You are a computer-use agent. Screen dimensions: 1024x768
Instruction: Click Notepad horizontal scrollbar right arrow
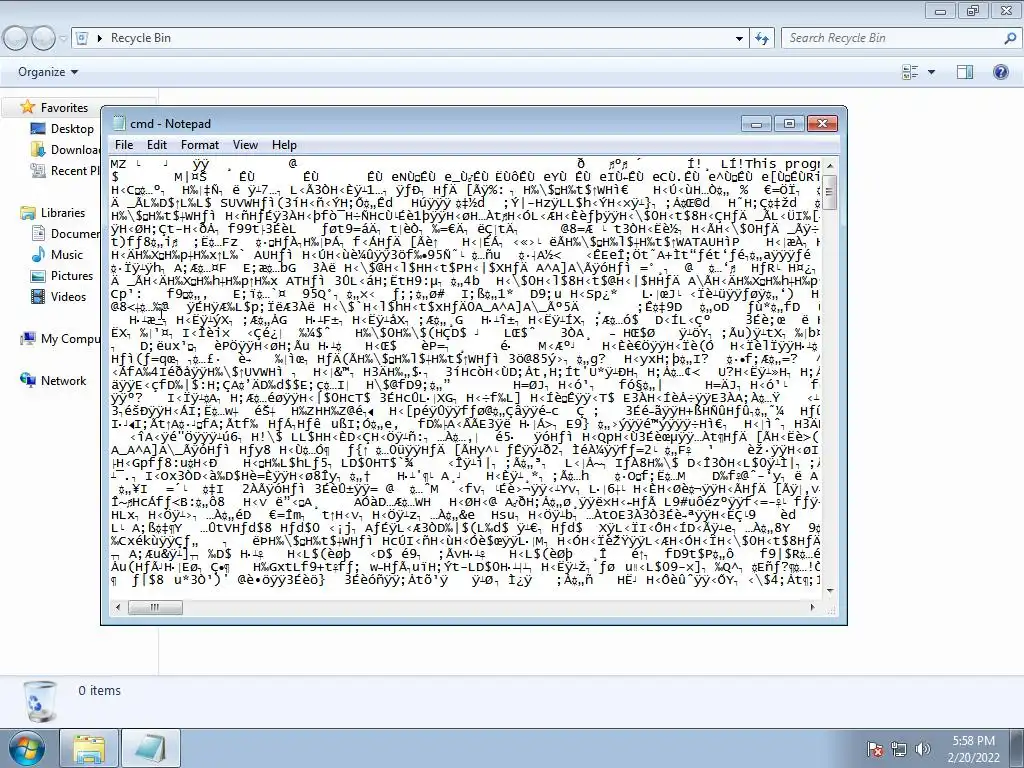(x=813, y=607)
